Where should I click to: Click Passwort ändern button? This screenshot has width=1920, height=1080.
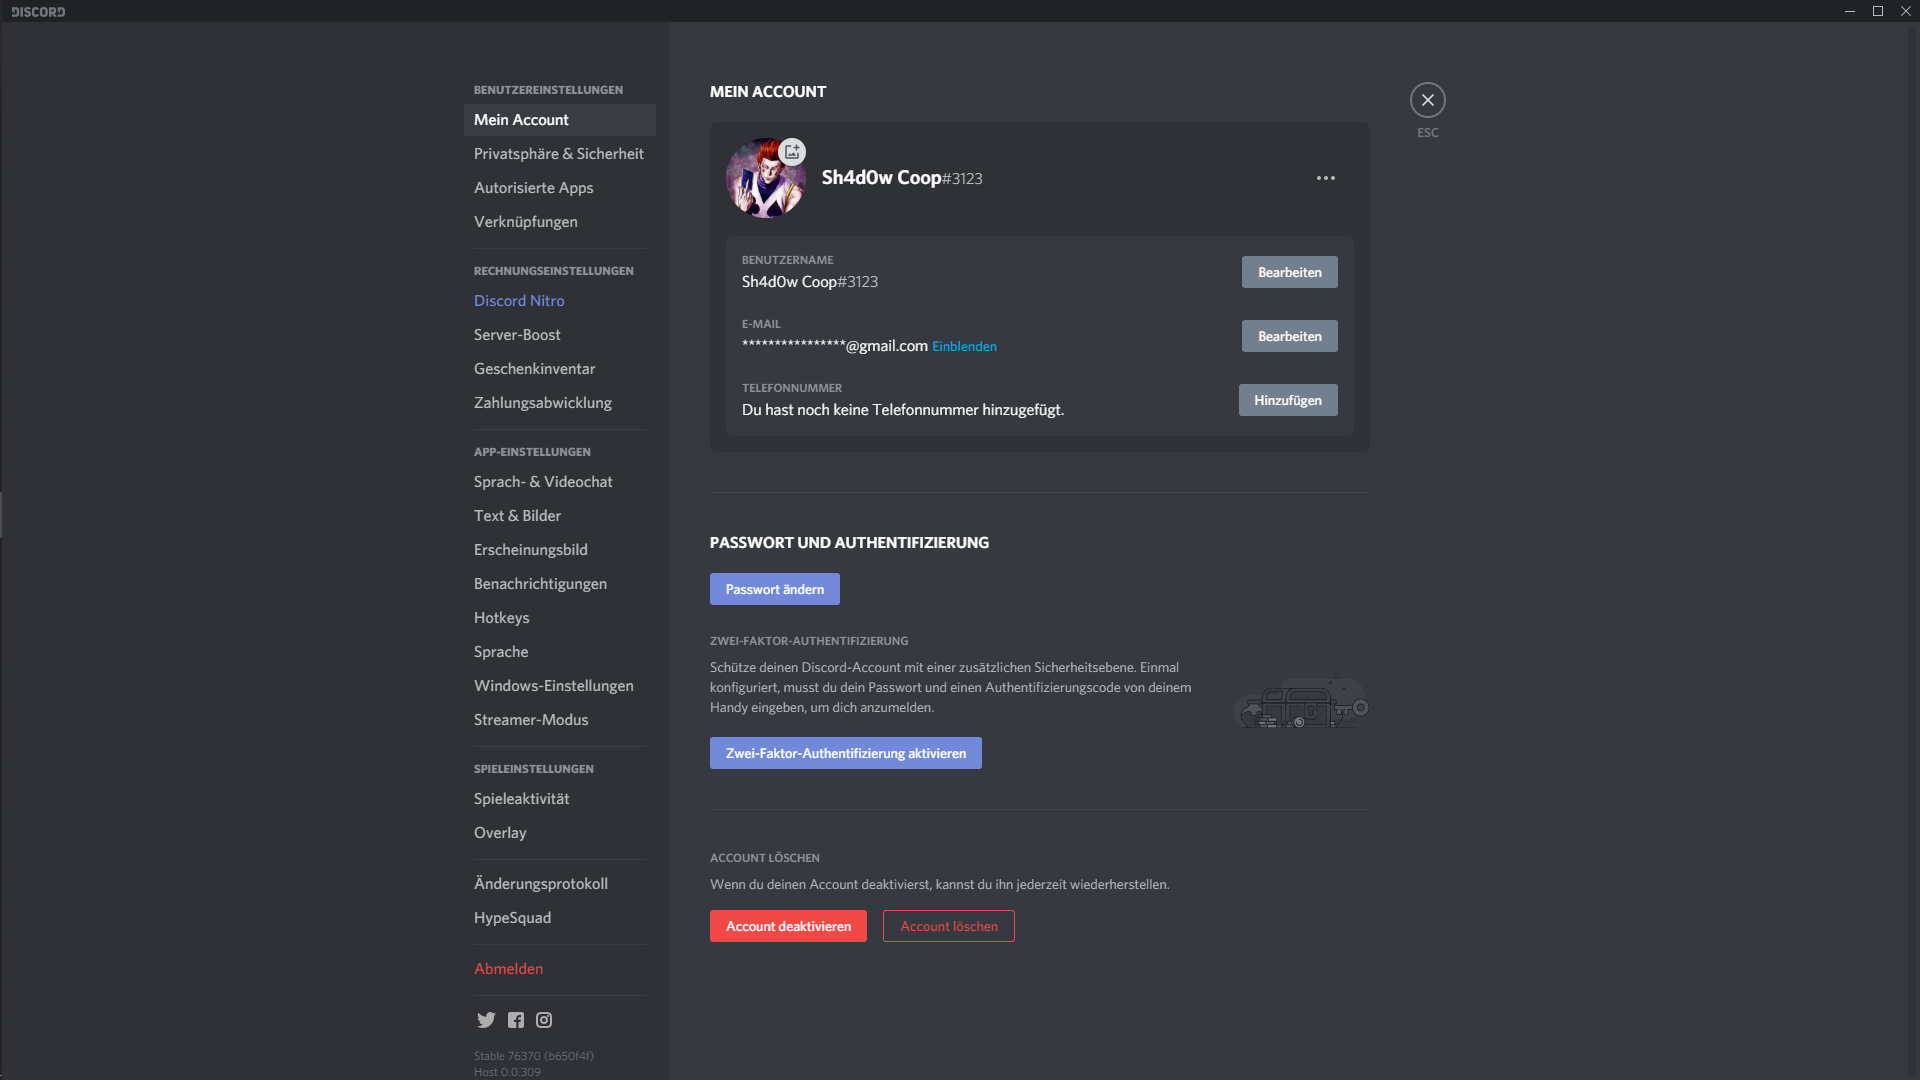tap(774, 589)
